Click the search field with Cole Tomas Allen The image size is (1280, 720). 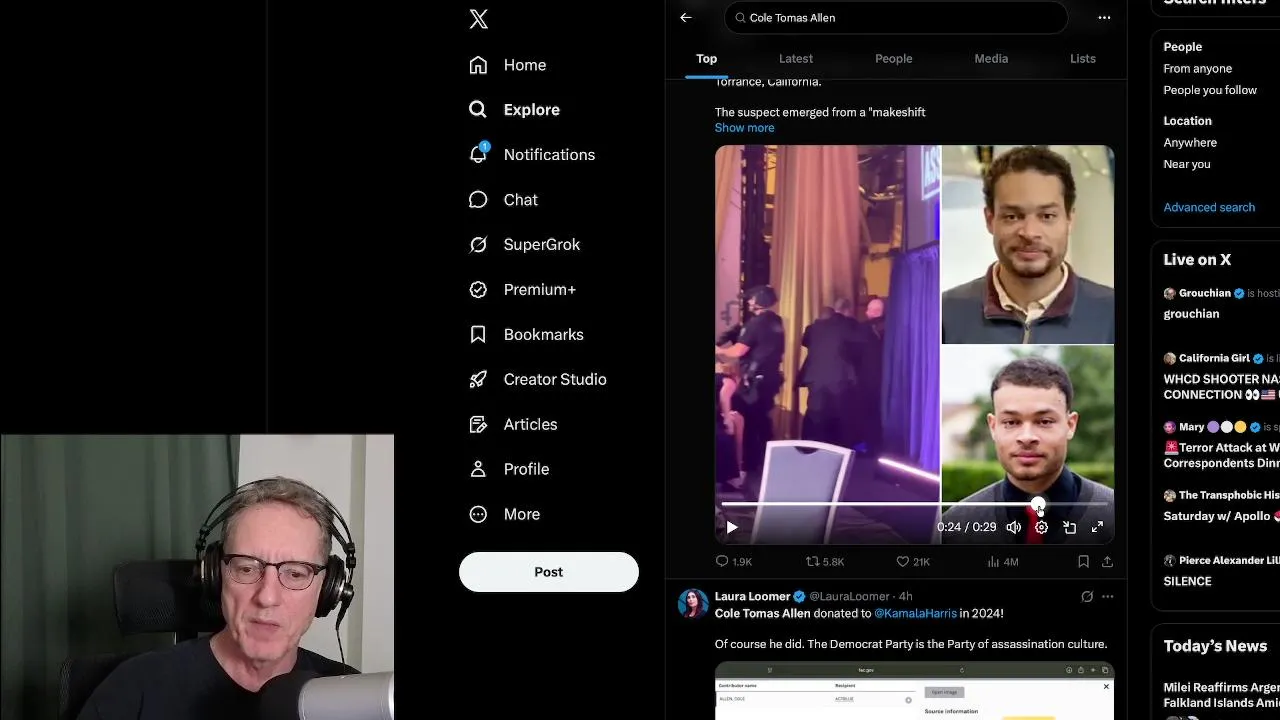point(896,18)
